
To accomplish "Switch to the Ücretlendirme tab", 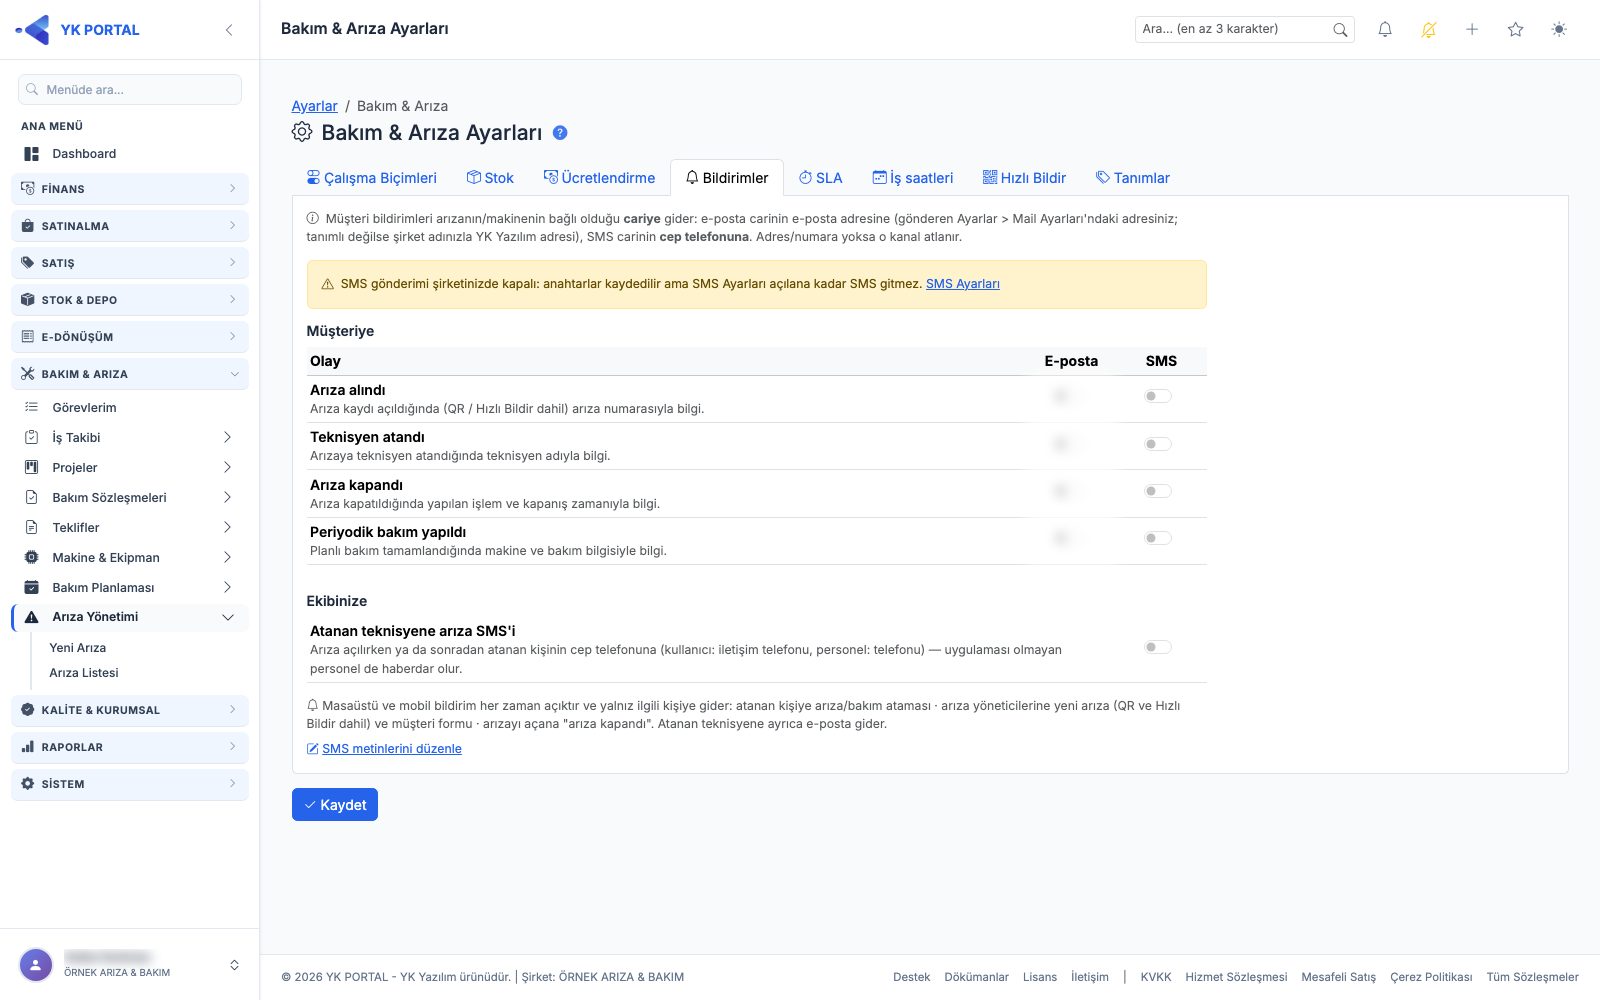I will click(x=599, y=178).
